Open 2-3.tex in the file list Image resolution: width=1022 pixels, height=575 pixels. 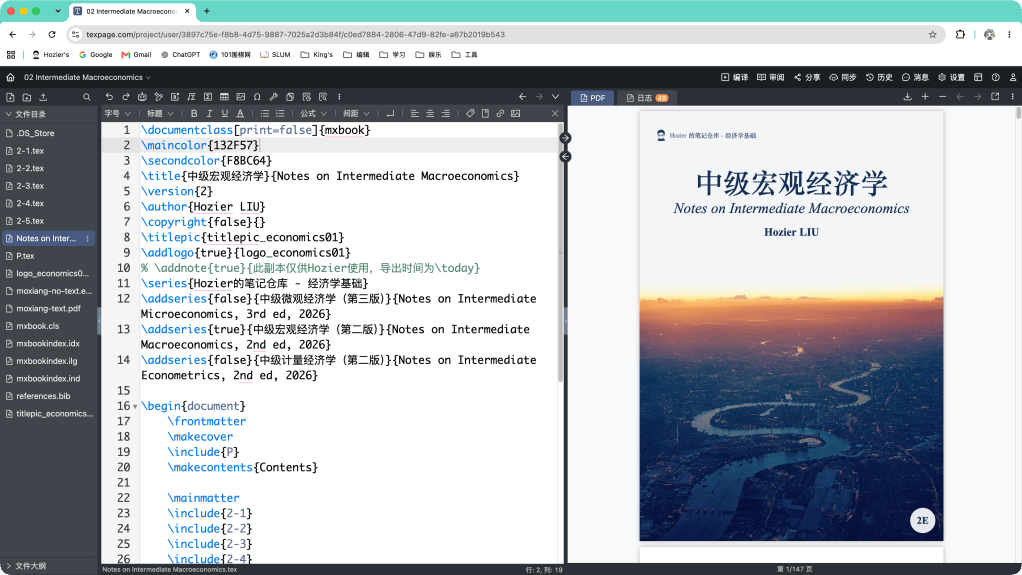(x=30, y=186)
